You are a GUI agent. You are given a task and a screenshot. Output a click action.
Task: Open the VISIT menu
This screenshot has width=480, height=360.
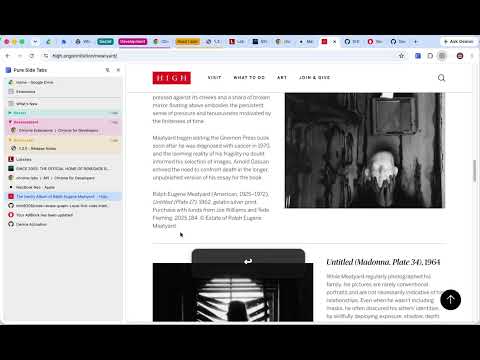(x=214, y=78)
